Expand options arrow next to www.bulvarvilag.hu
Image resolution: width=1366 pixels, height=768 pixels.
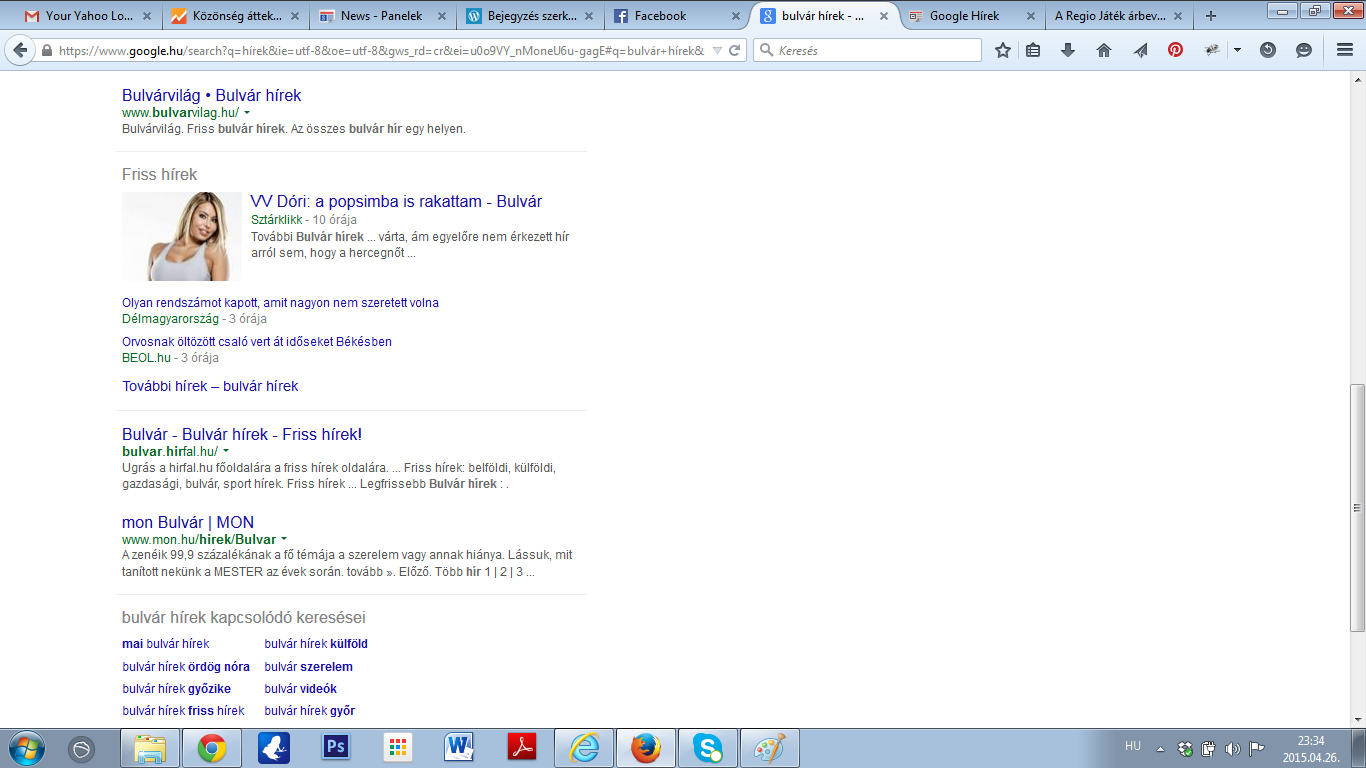tap(247, 113)
